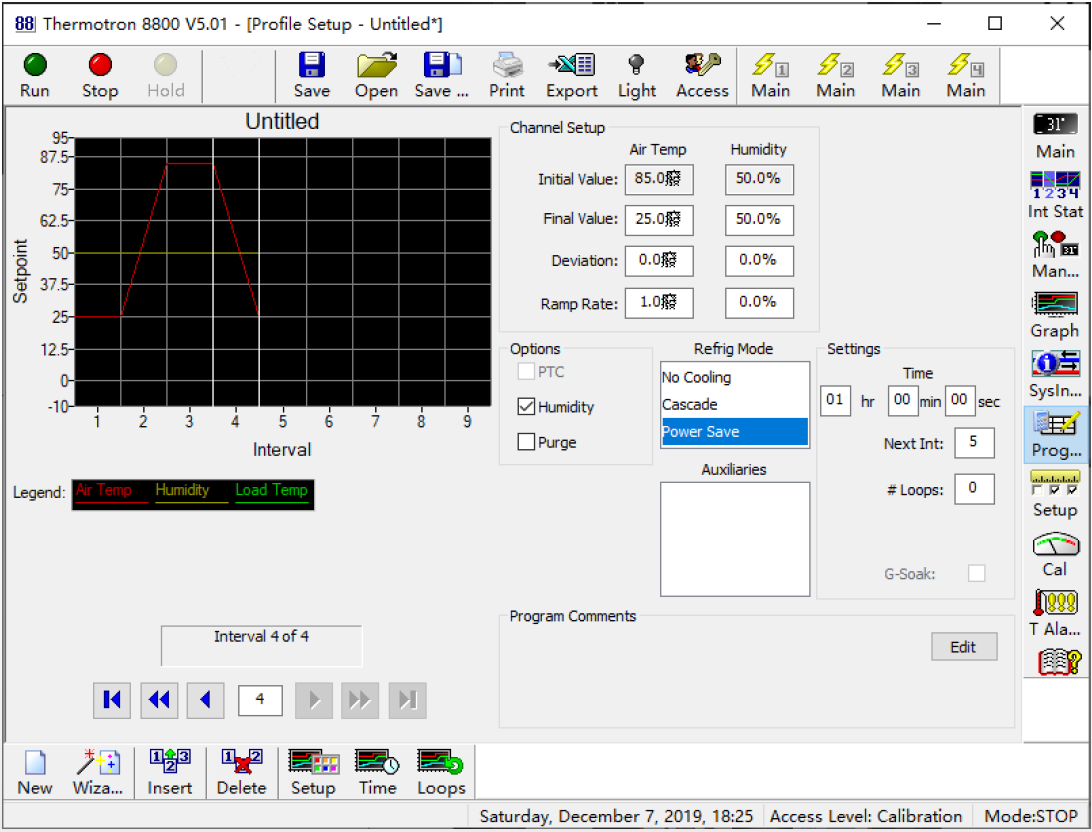
Task: Click the Save As toolbar icon
Action: [x=442, y=76]
